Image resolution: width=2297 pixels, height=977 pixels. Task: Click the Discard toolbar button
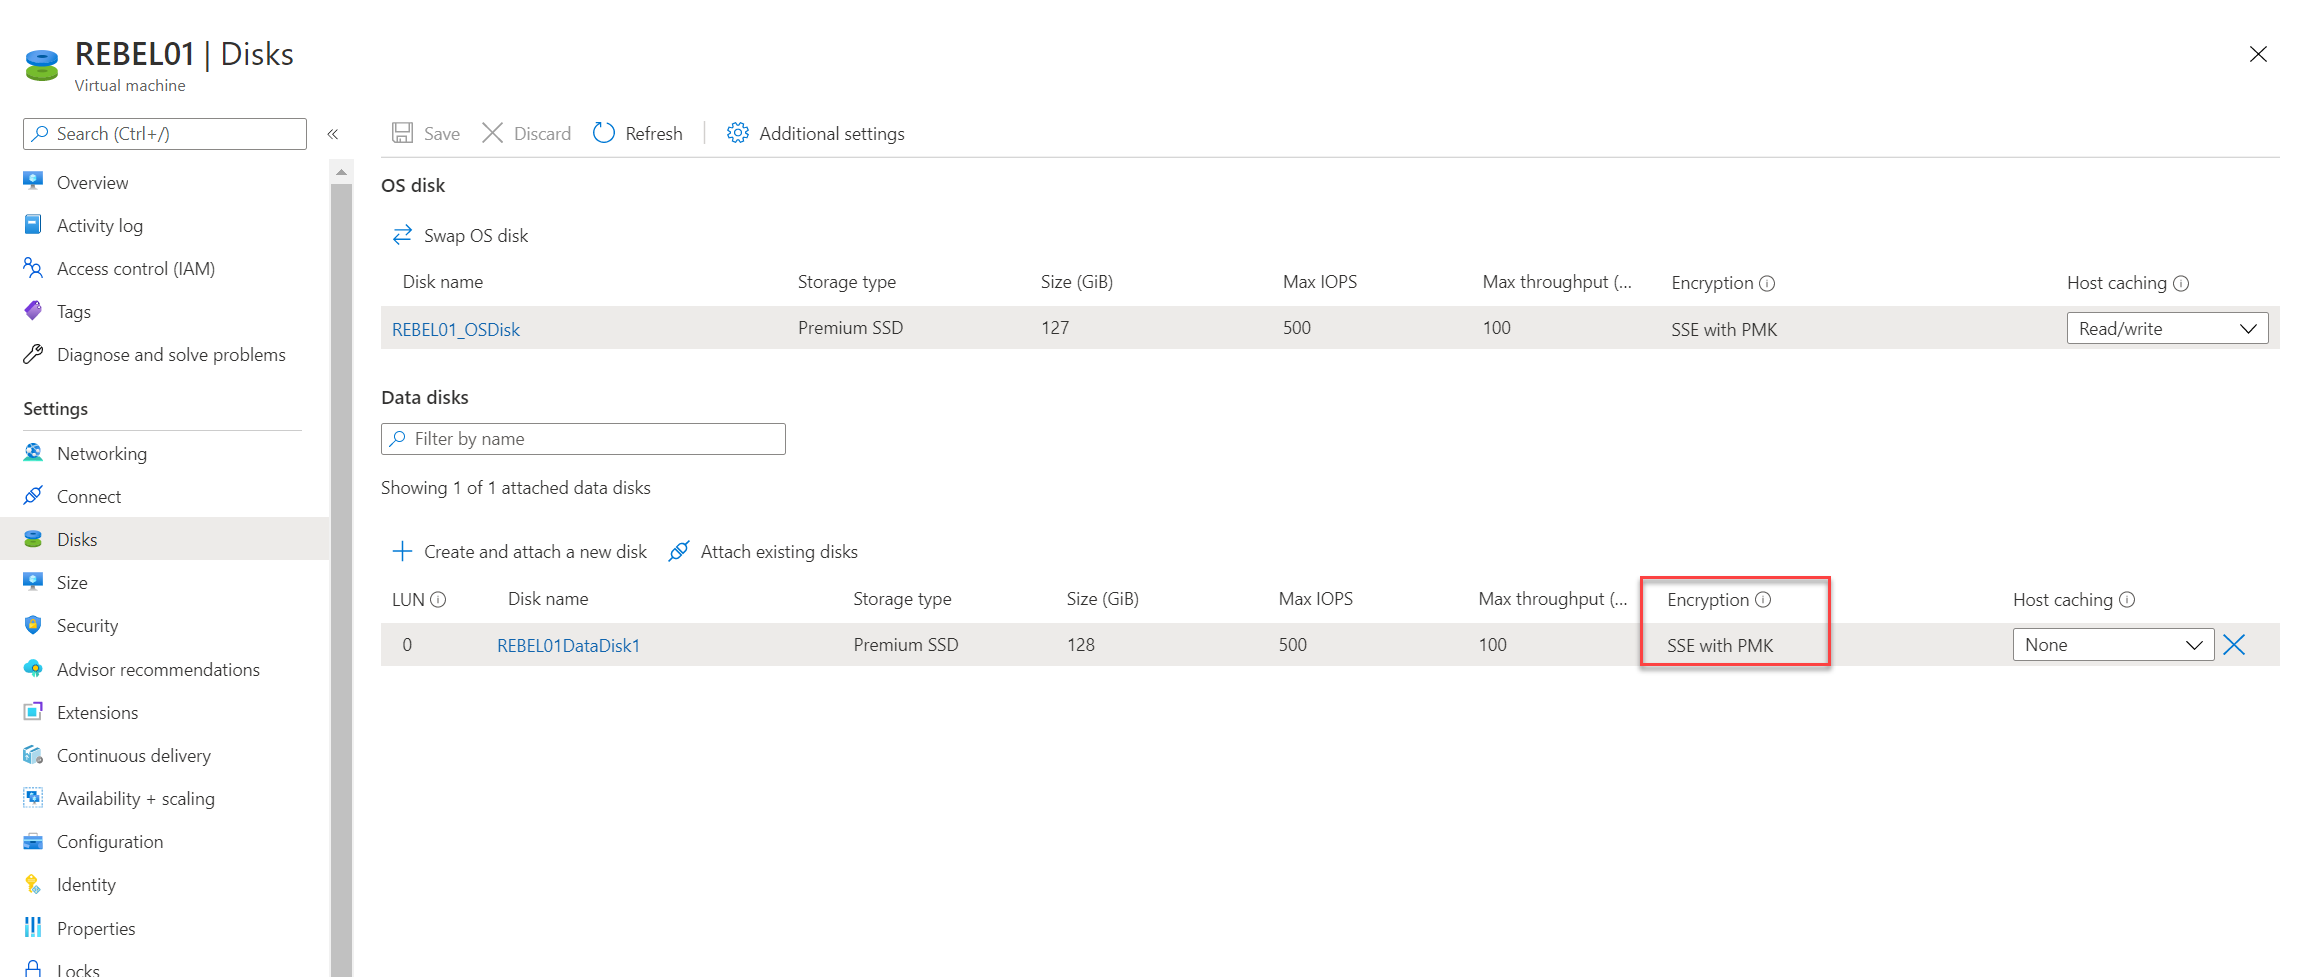[x=526, y=133]
